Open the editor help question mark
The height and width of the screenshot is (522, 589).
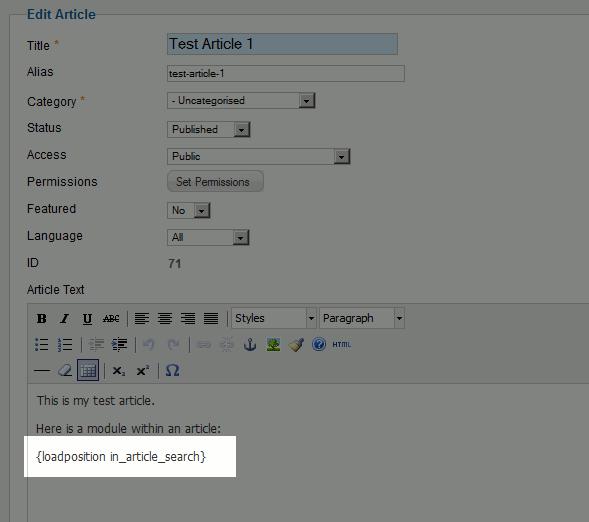pyautogui.click(x=319, y=344)
